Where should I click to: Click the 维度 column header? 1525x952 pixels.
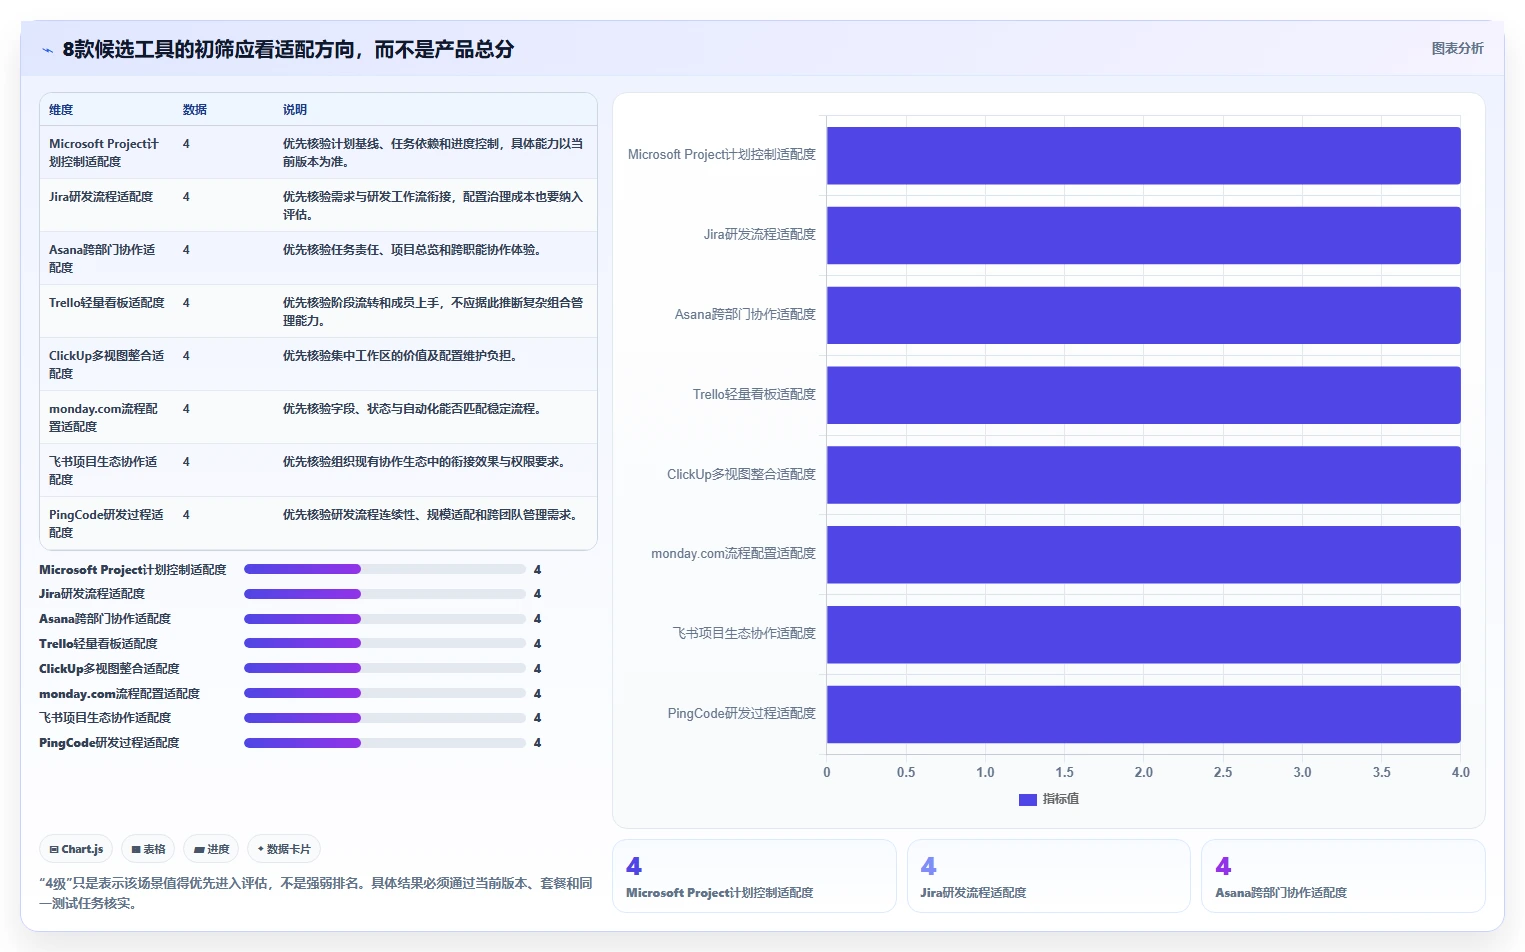coord(61,110)
